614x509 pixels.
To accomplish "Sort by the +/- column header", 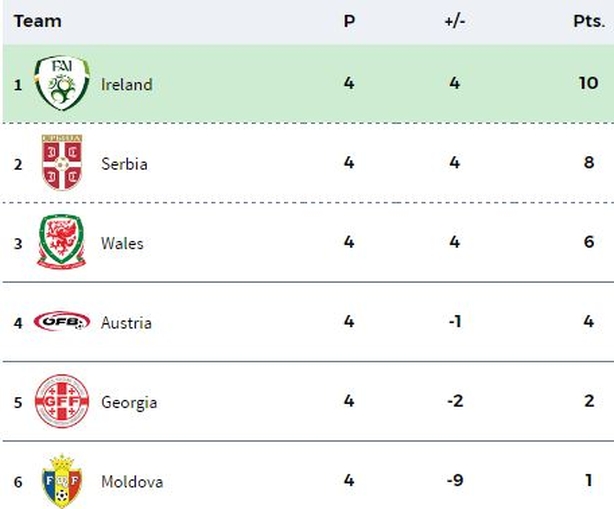I will (455, 21).
